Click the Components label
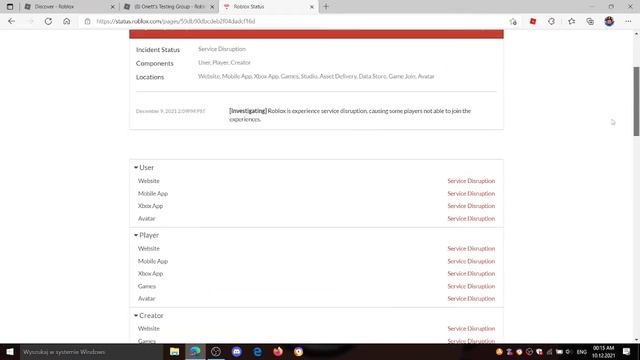 (154, 63)
